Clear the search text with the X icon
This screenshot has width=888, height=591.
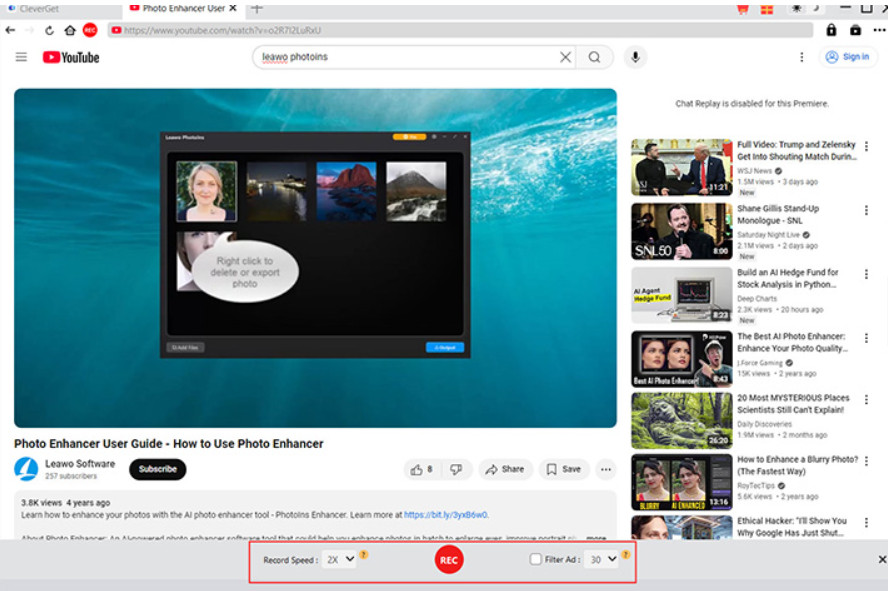coord(565,57)
